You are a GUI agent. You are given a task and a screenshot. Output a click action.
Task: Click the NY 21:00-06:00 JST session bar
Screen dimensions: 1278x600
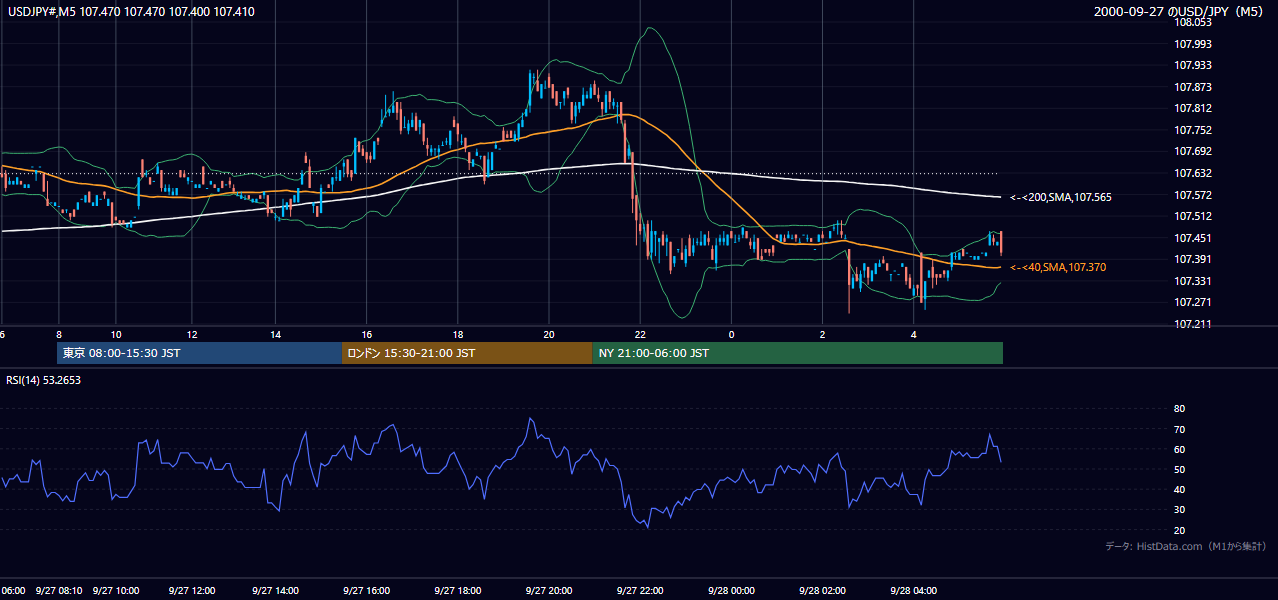pos(798,353)
